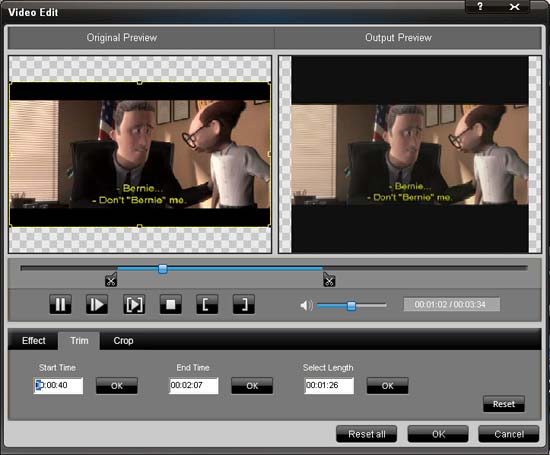
Task: Click the right scissors trim marker
Action: coord(329,280)
